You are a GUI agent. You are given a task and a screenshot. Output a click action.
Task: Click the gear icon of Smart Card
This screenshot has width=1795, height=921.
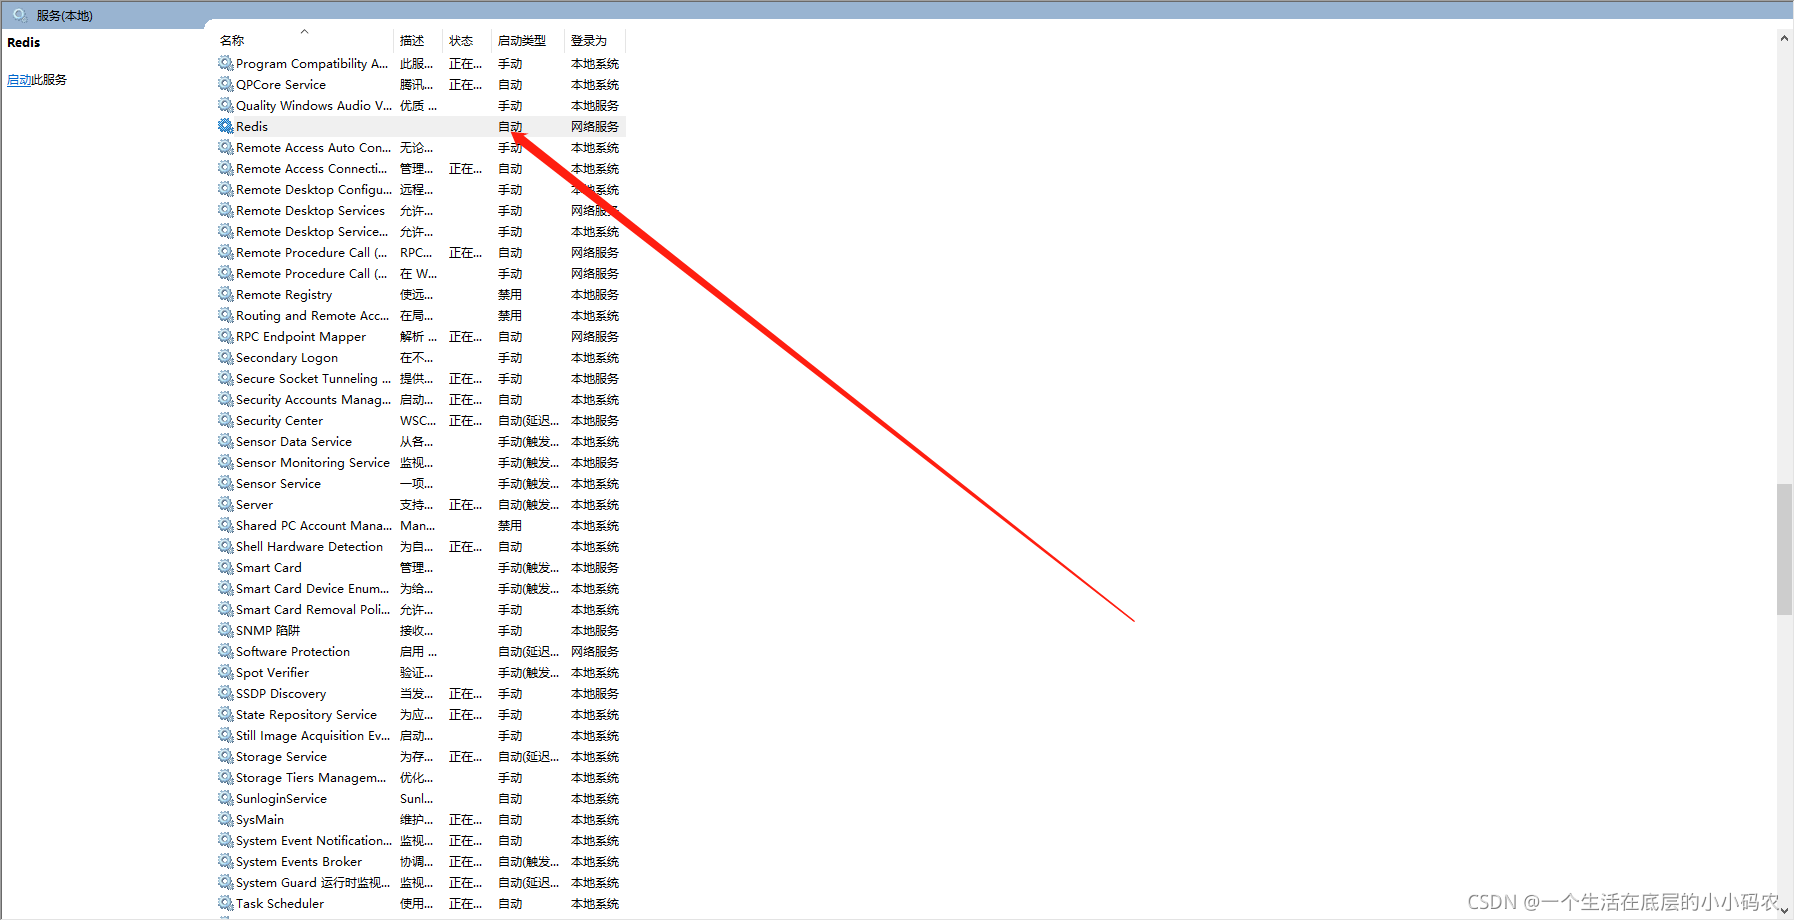tap(226, 567)
